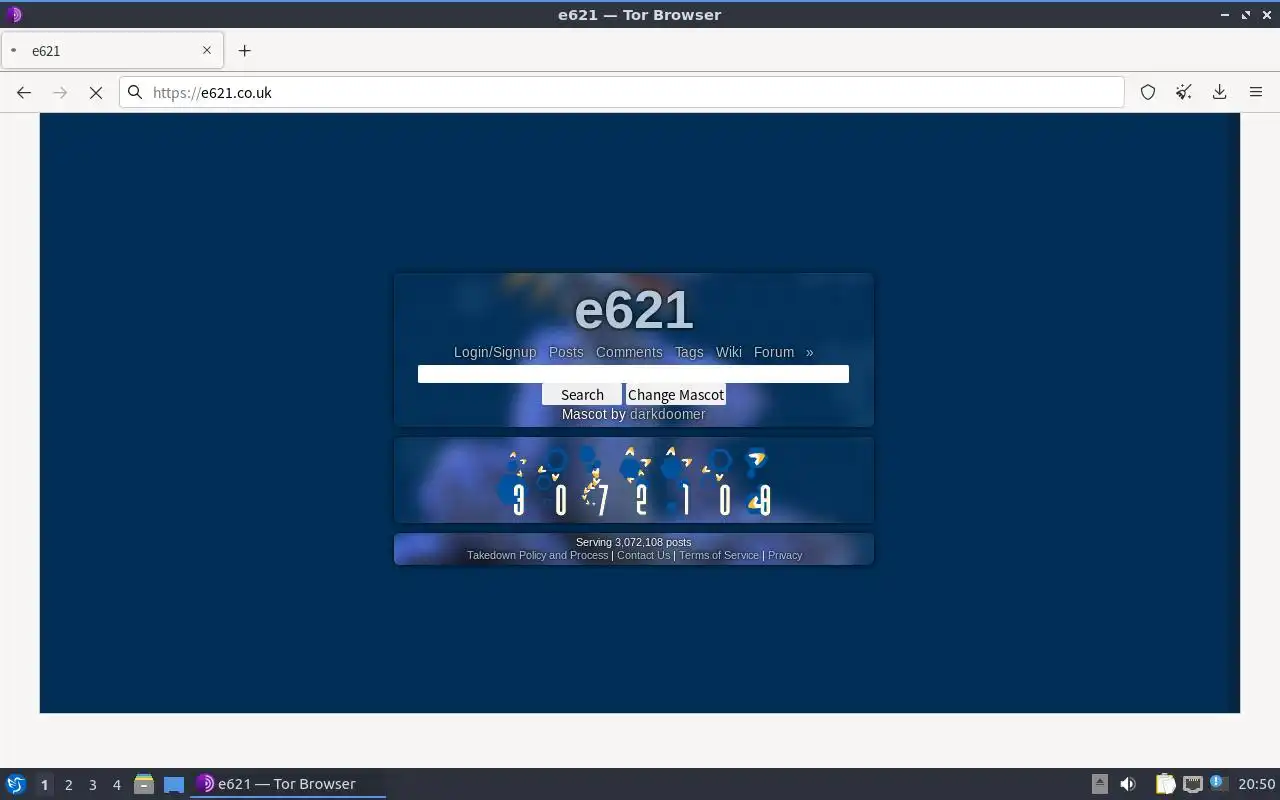Viewport: 1280px width, 800px height.
Task: Open the file manager taskbar icon
Action: click(144, 784)
